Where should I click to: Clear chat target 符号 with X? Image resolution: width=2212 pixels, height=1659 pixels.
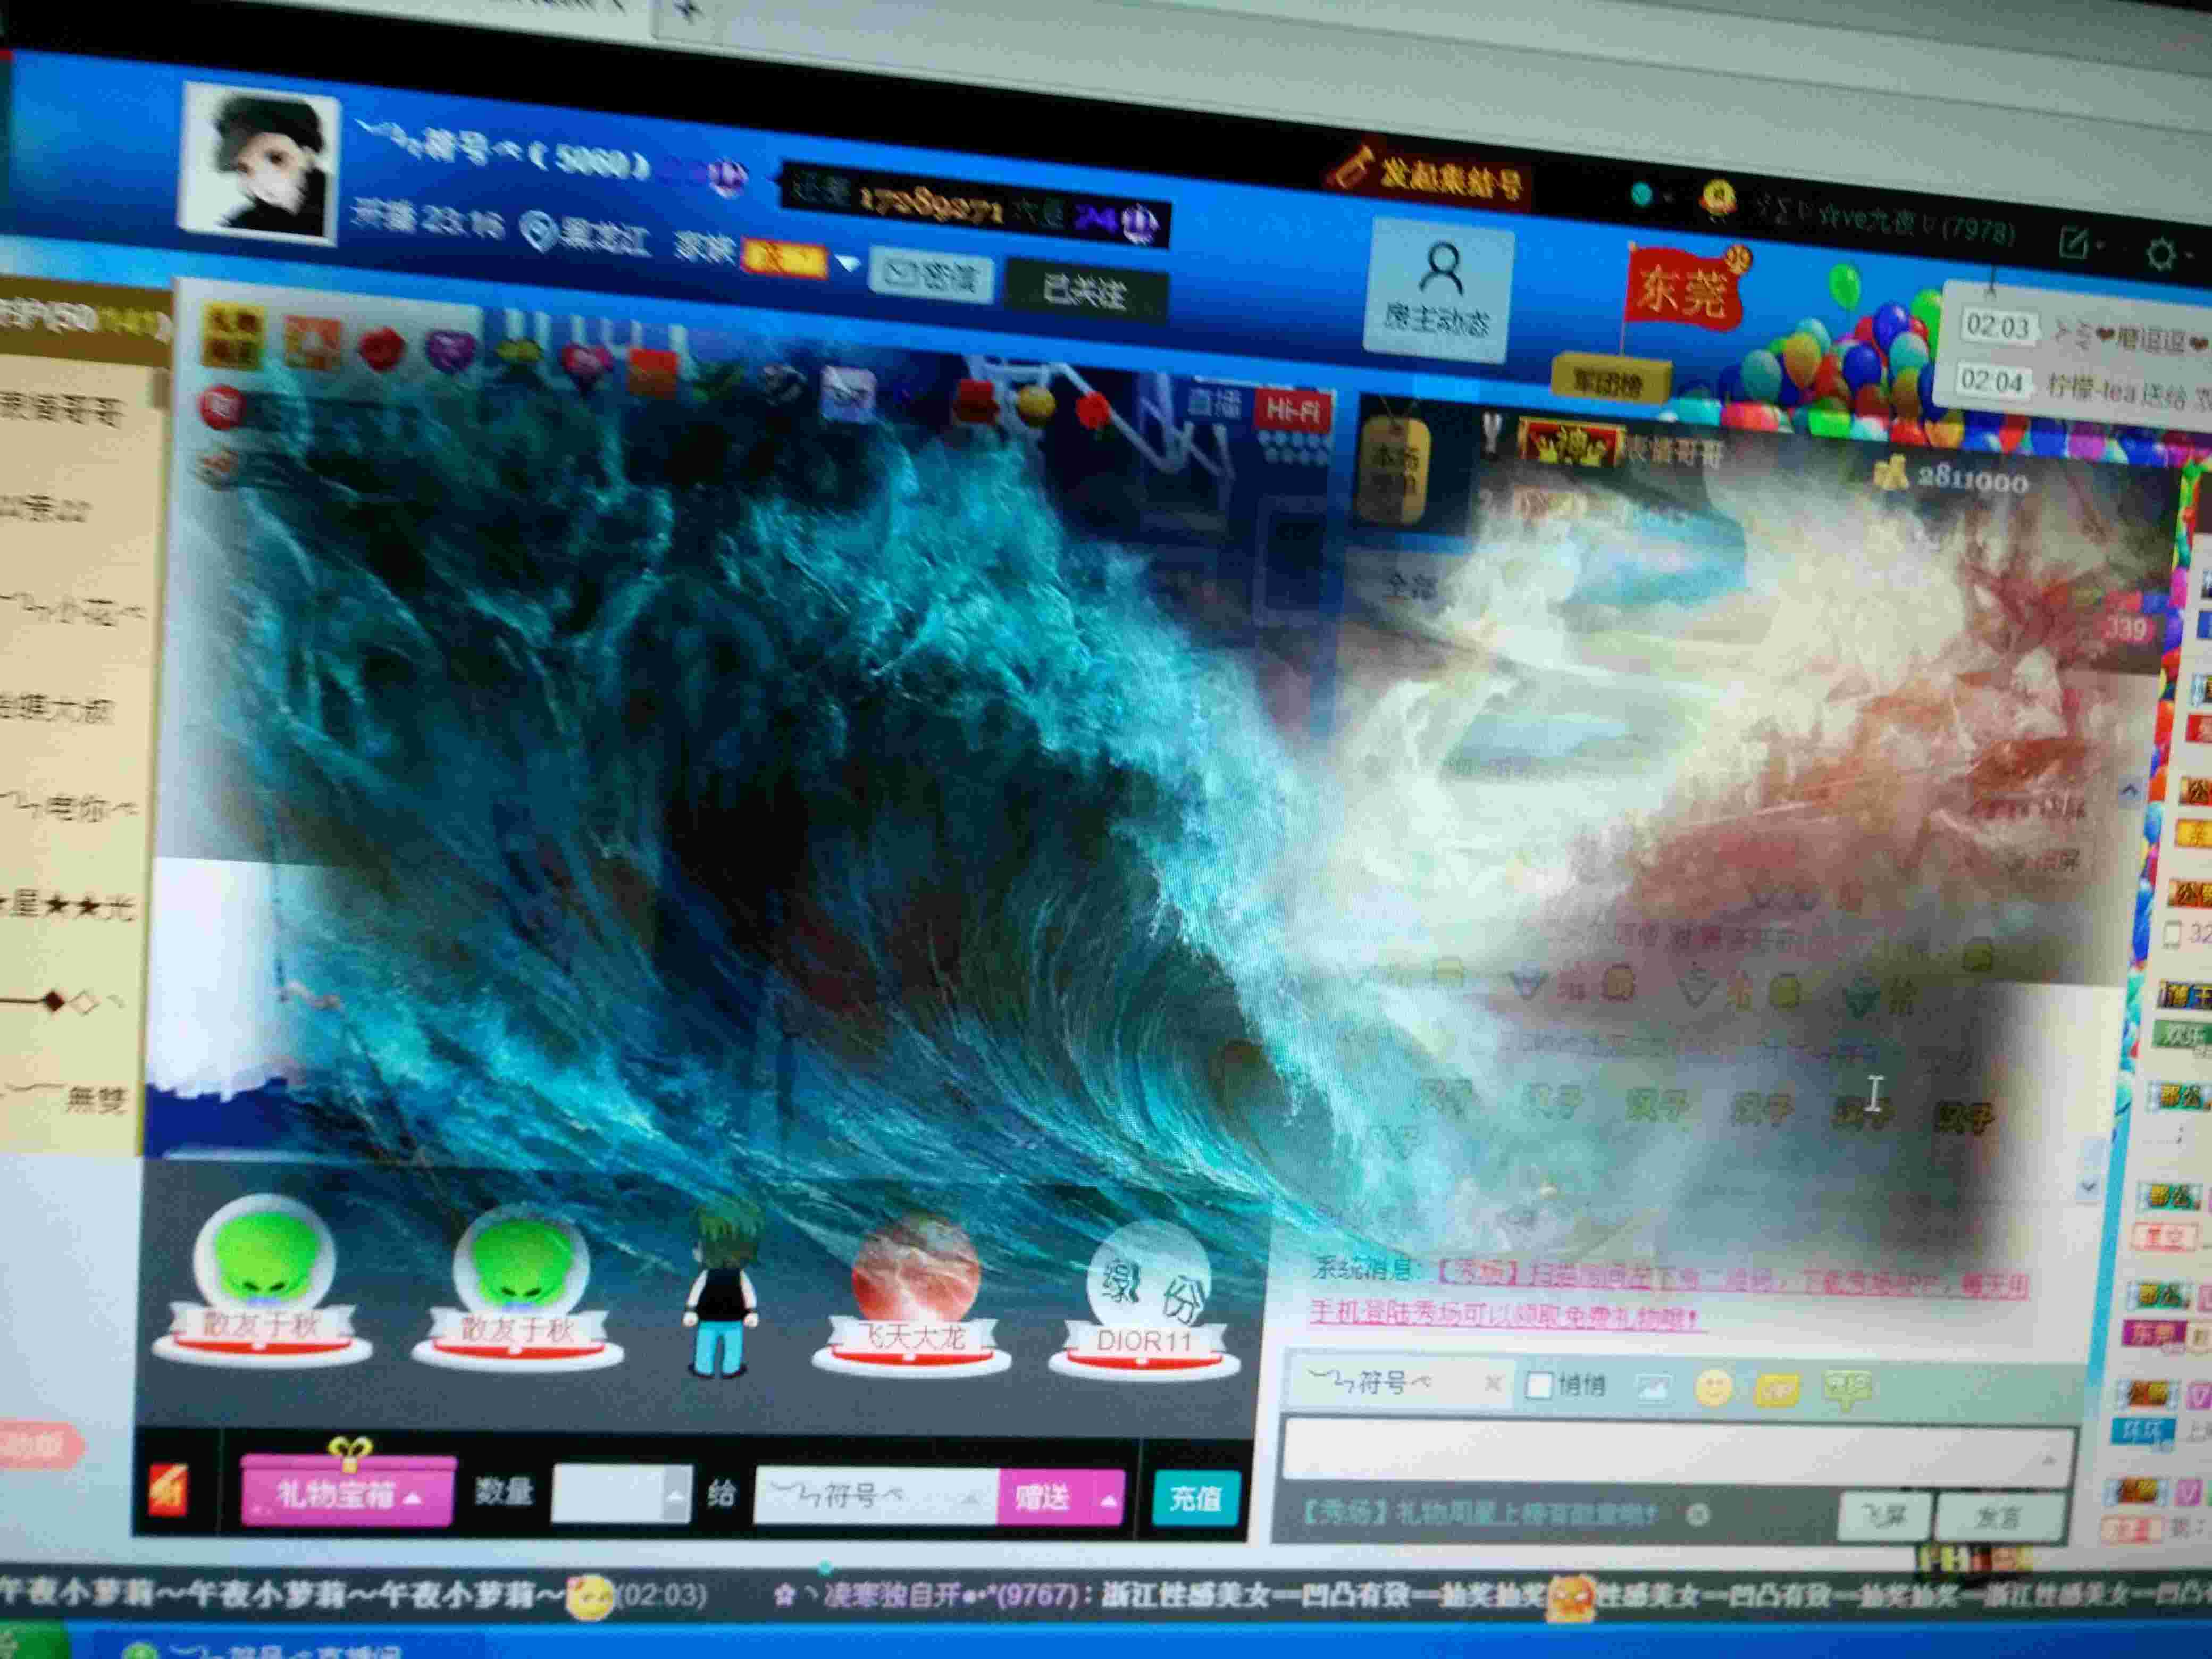click(1492, 1383)
